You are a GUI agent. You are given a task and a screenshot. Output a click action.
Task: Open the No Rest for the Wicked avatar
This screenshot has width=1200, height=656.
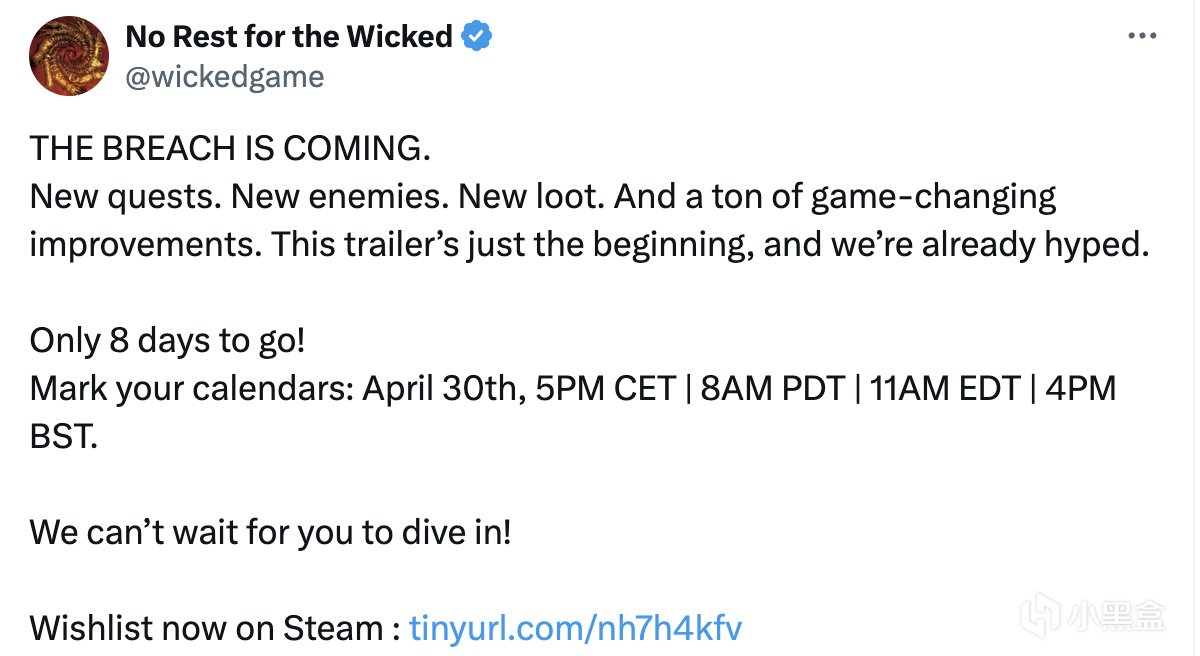point(68,57)
